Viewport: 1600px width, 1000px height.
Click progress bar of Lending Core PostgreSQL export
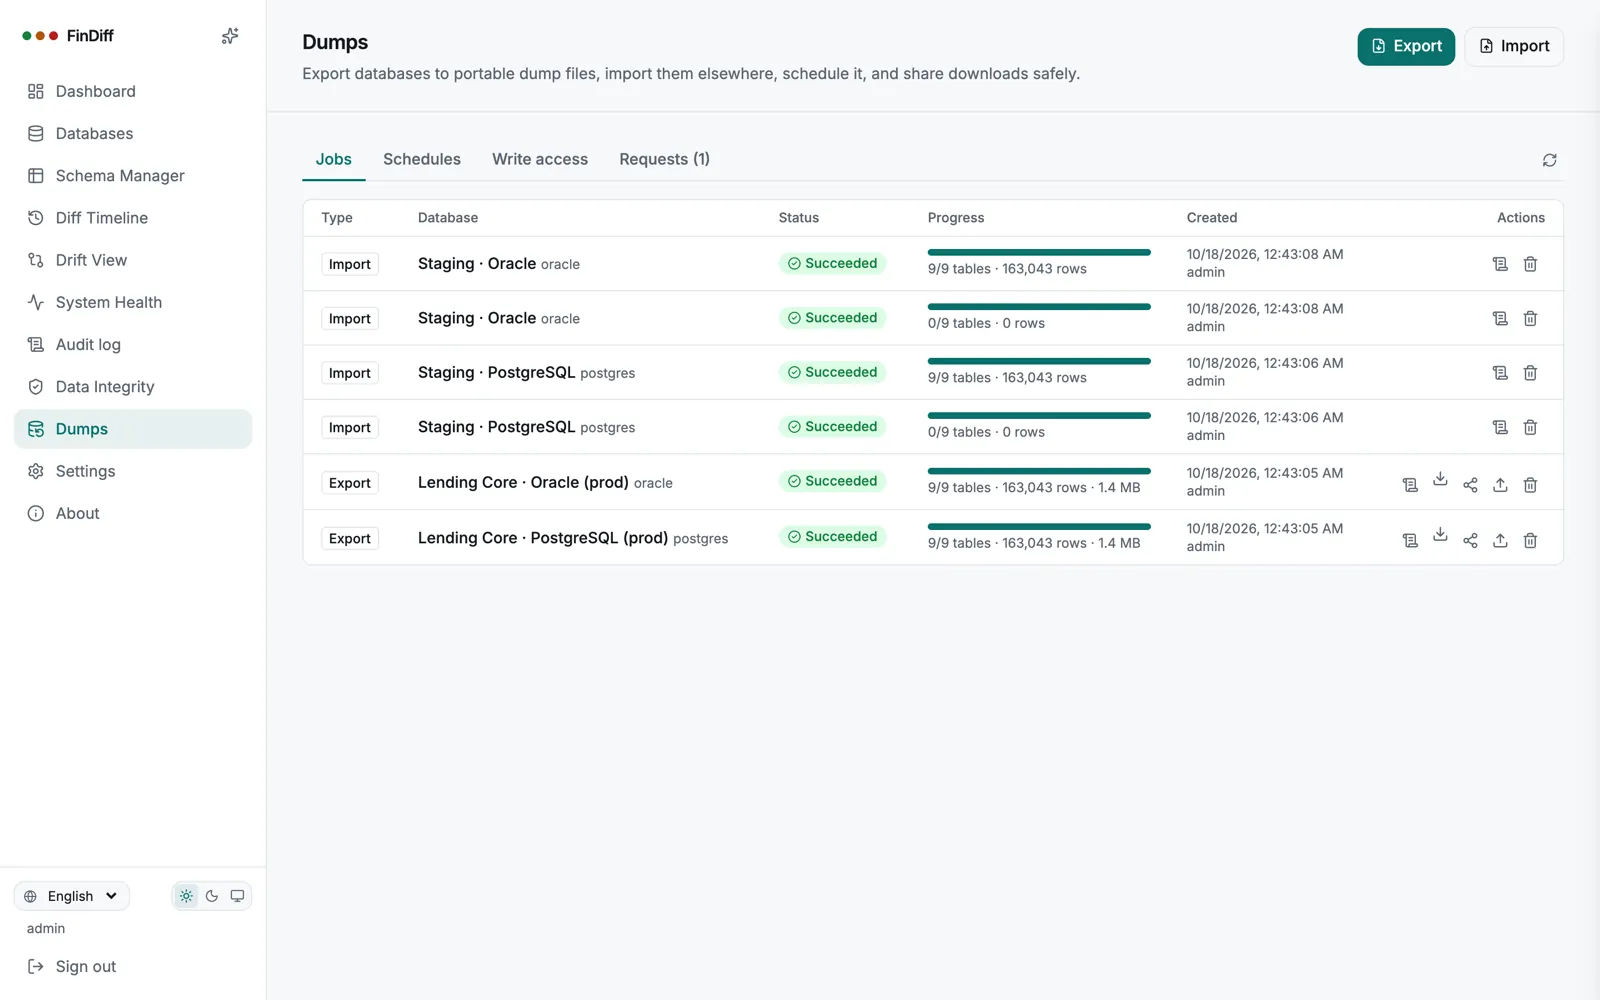pyautogui.click(x=1039, y=526)
